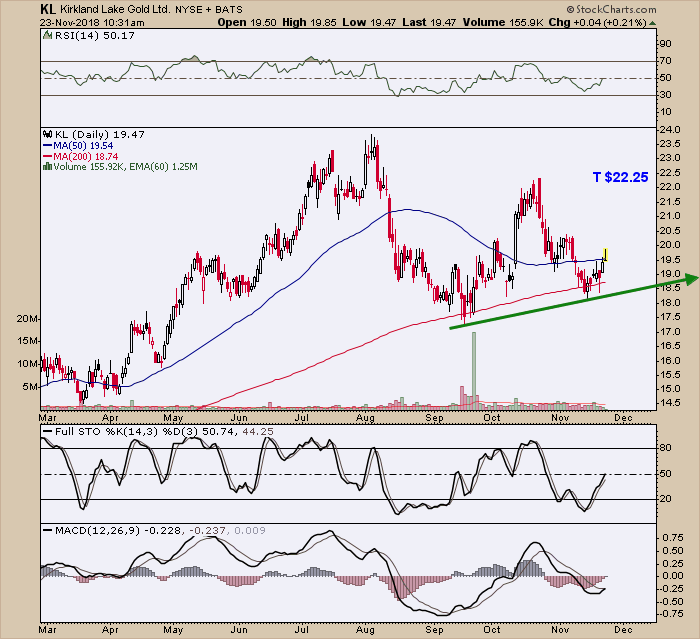Click the 'KL (Daily) 19.47' legend label
This screenshot has width=700, height=639.
100,134
